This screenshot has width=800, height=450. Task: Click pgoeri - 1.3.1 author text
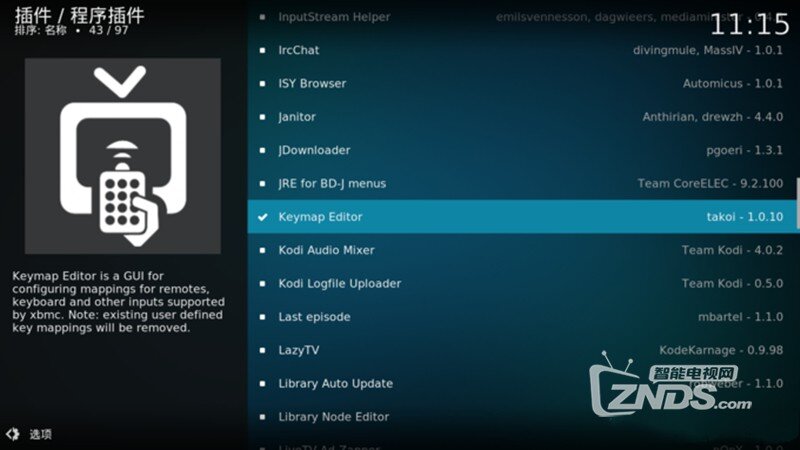click(744, 150)
